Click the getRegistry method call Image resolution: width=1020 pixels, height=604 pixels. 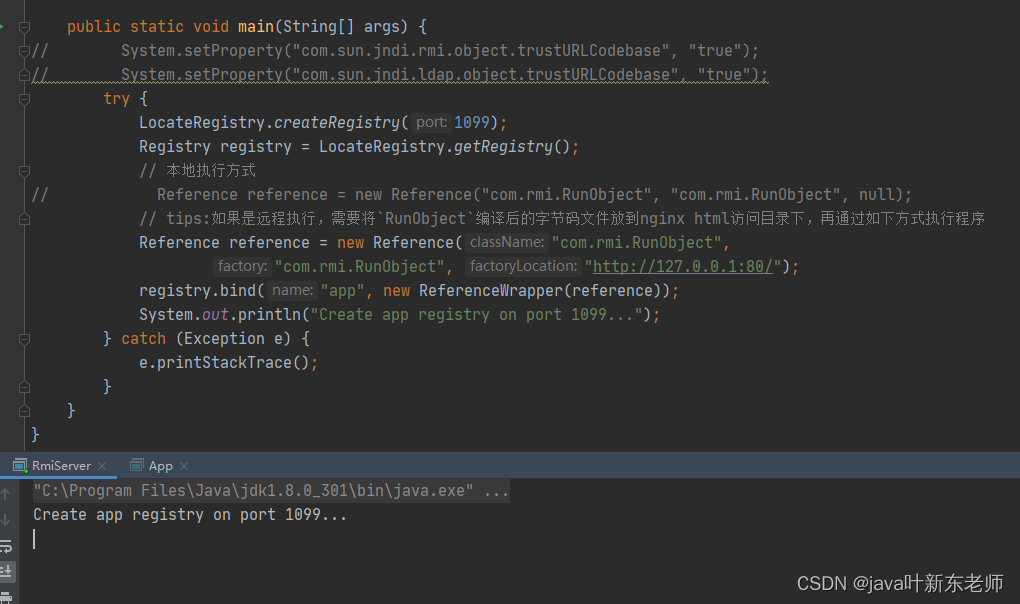[503, 147]
